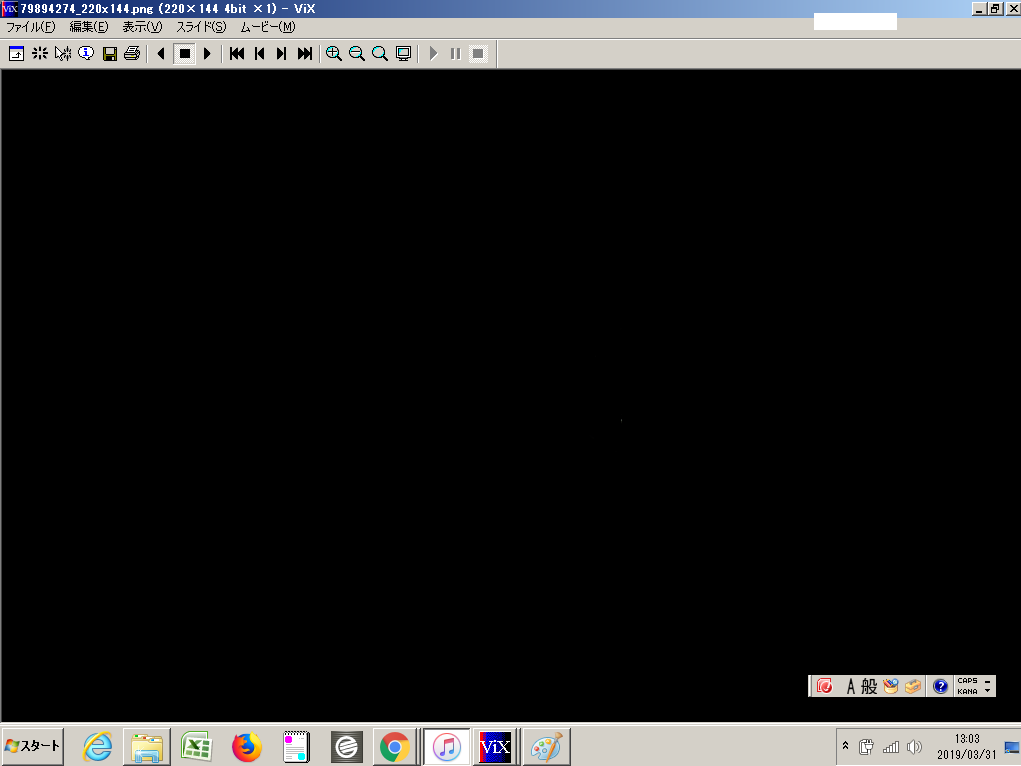Click the power plug tray icon
Screen dimensions: 1021x766
click(x=865, y=747)
